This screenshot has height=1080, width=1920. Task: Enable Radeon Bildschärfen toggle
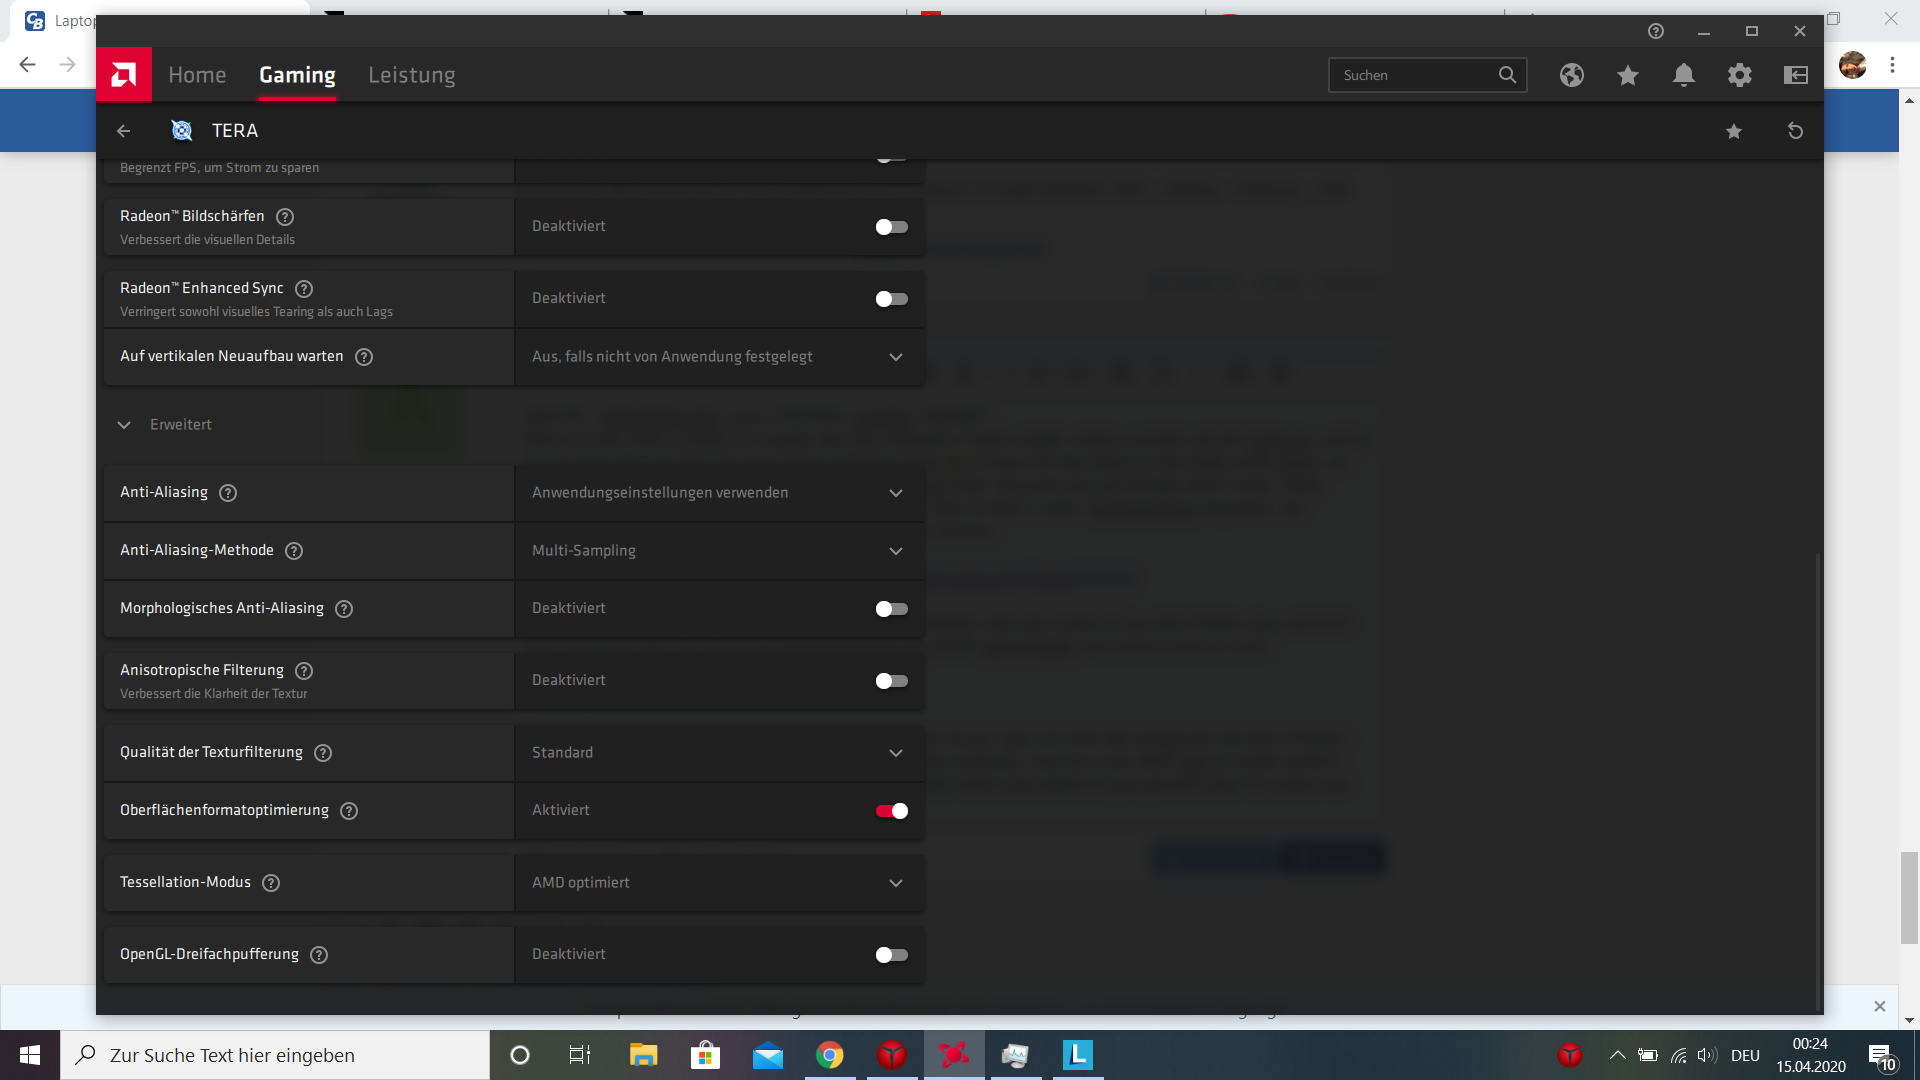[891, 227]
